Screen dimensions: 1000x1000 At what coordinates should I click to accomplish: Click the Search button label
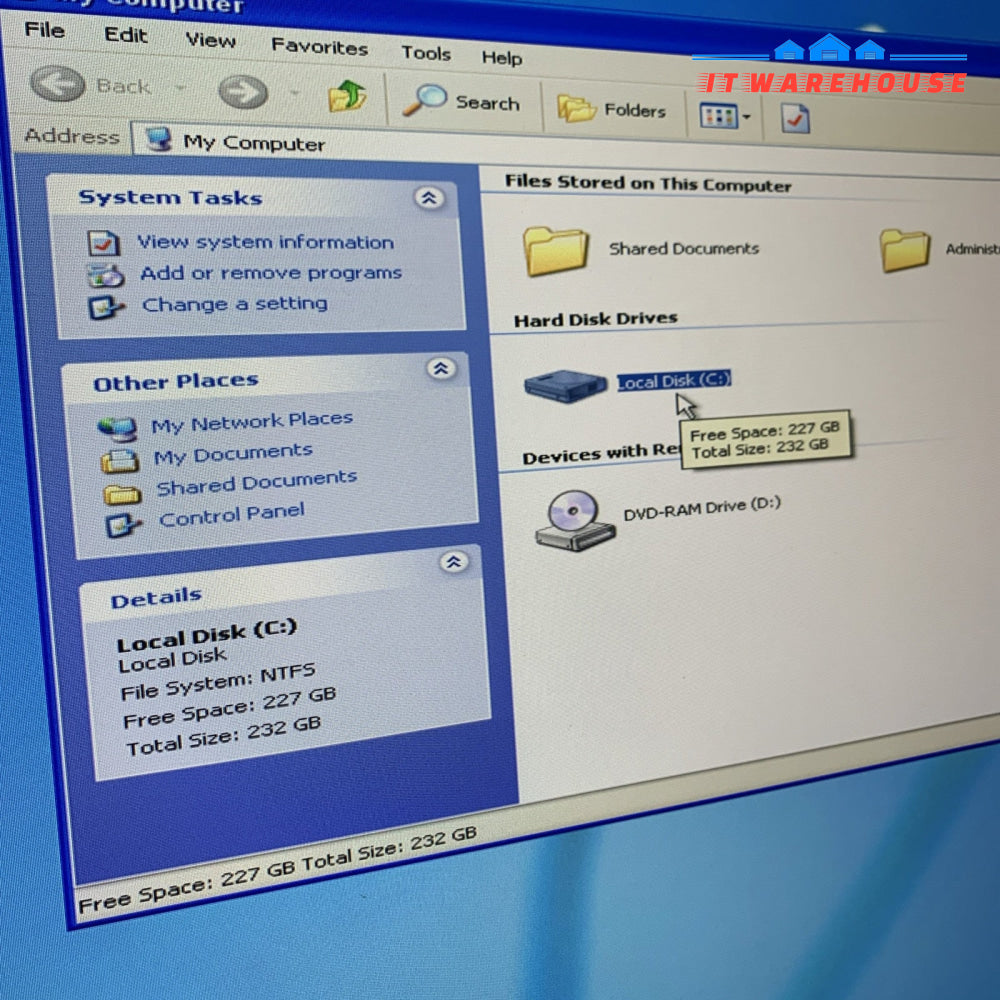[x=487, y=103]
